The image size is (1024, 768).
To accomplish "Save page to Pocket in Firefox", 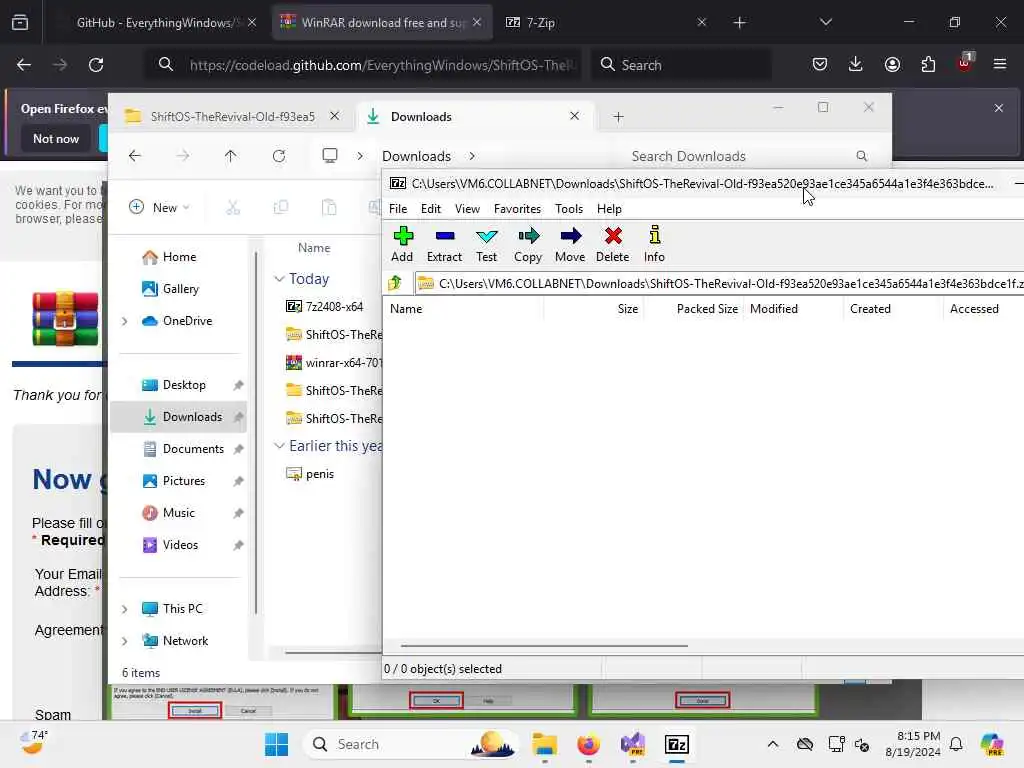I will (x=820, y=64).
